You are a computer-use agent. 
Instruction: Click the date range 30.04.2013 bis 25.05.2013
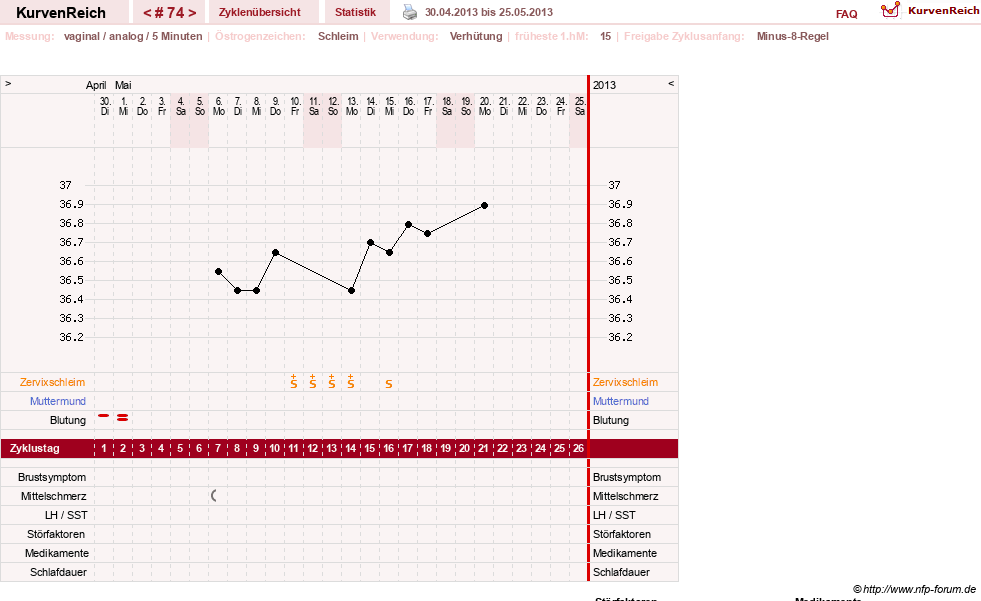[x=489, y=12]
